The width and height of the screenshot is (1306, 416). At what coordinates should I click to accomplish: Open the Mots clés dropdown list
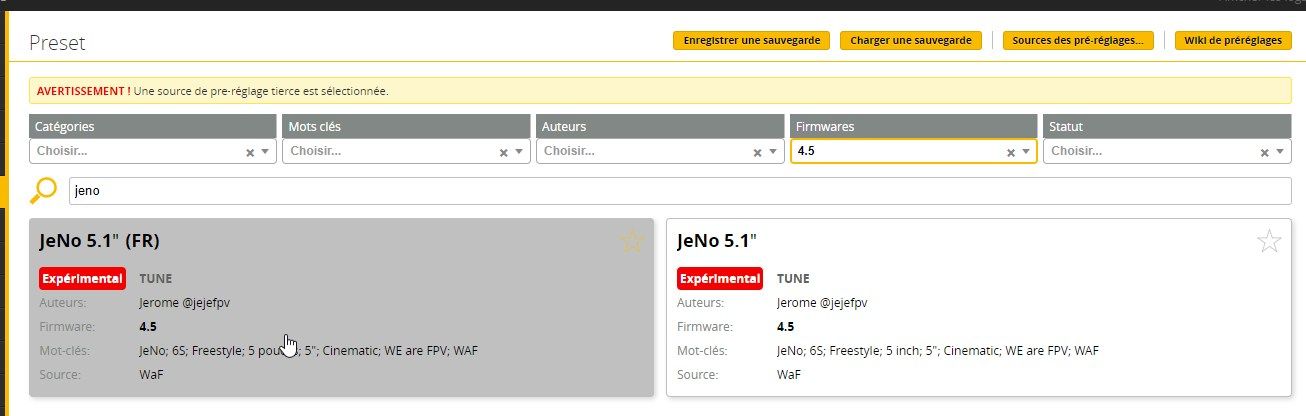518,152
